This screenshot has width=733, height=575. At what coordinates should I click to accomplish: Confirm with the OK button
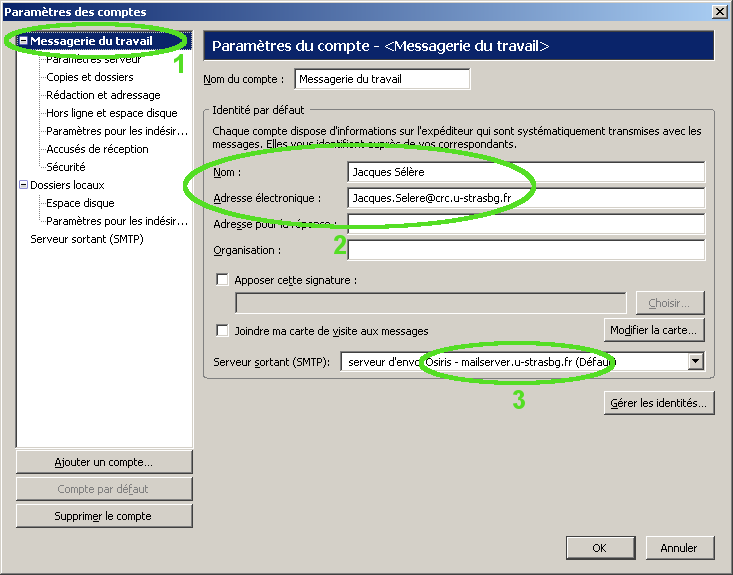coord(600,548)
